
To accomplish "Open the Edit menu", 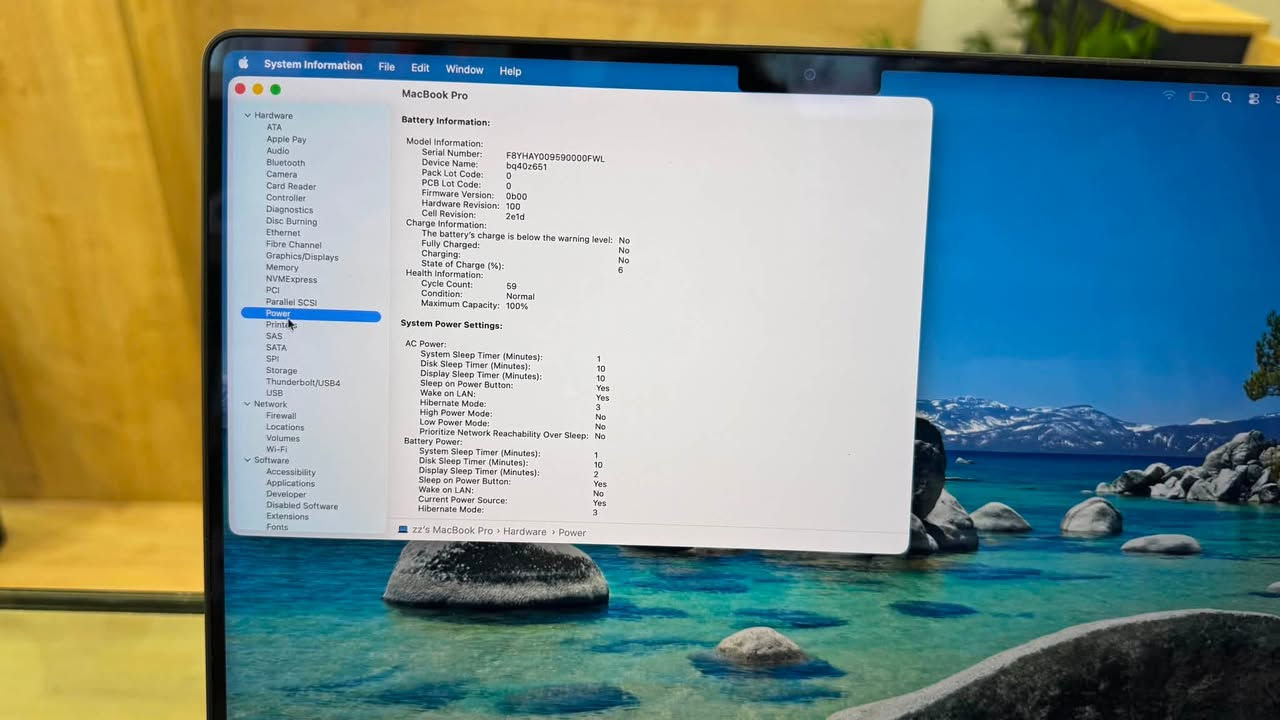I will (x=420, y=68).
